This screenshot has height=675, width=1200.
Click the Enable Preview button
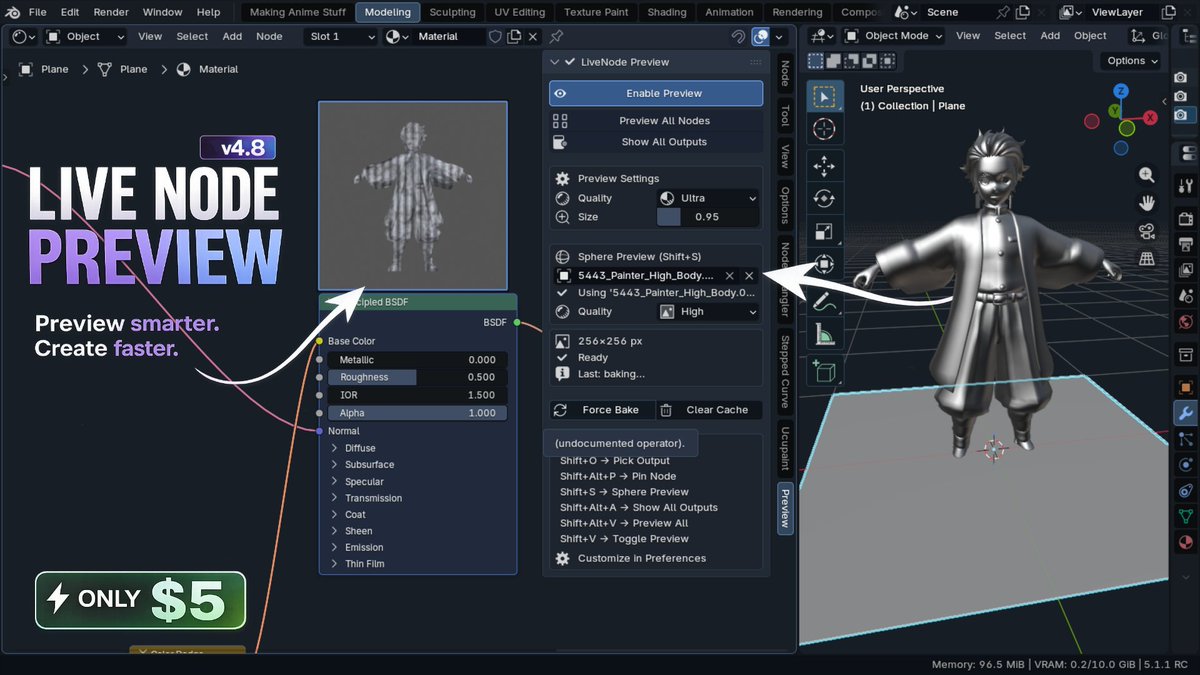[x=656, y=93]
